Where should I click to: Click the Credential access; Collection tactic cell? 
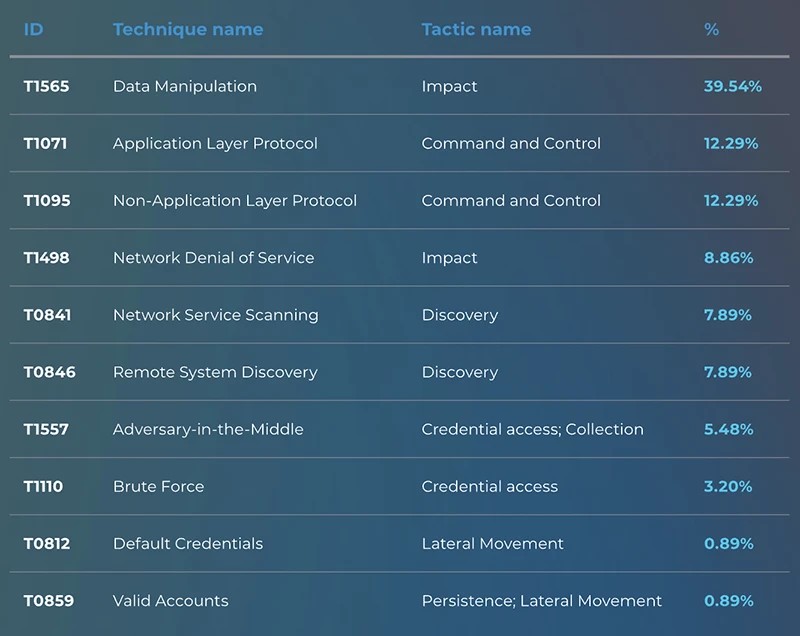532,429
